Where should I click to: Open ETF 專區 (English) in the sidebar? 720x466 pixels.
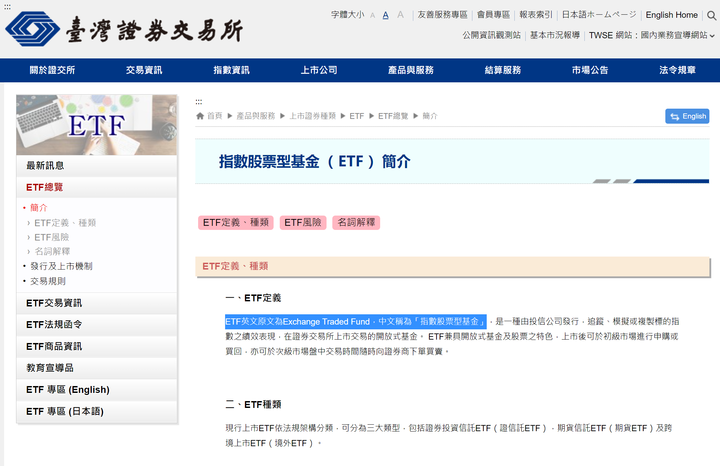point(96,390)
